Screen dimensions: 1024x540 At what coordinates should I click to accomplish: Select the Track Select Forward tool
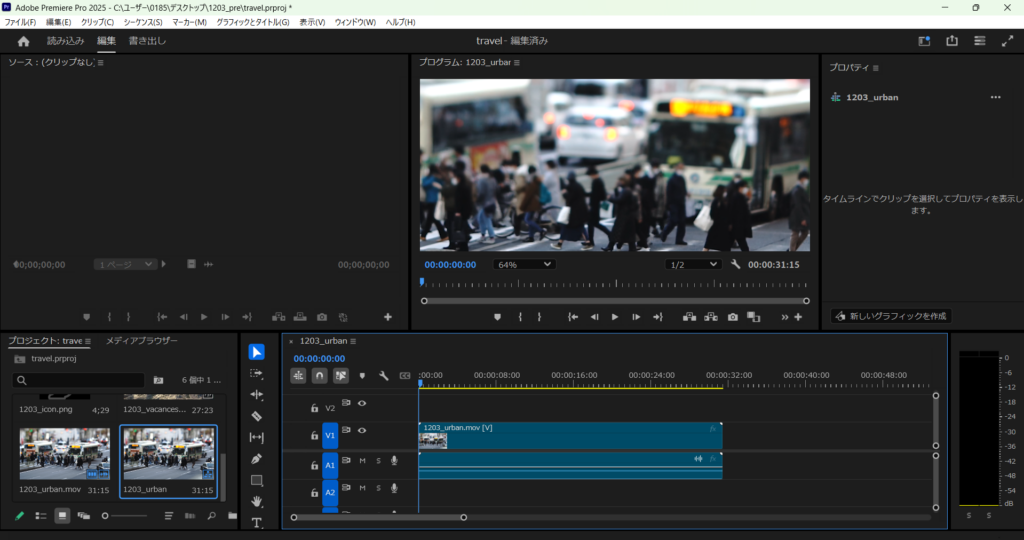pos(257,373)
